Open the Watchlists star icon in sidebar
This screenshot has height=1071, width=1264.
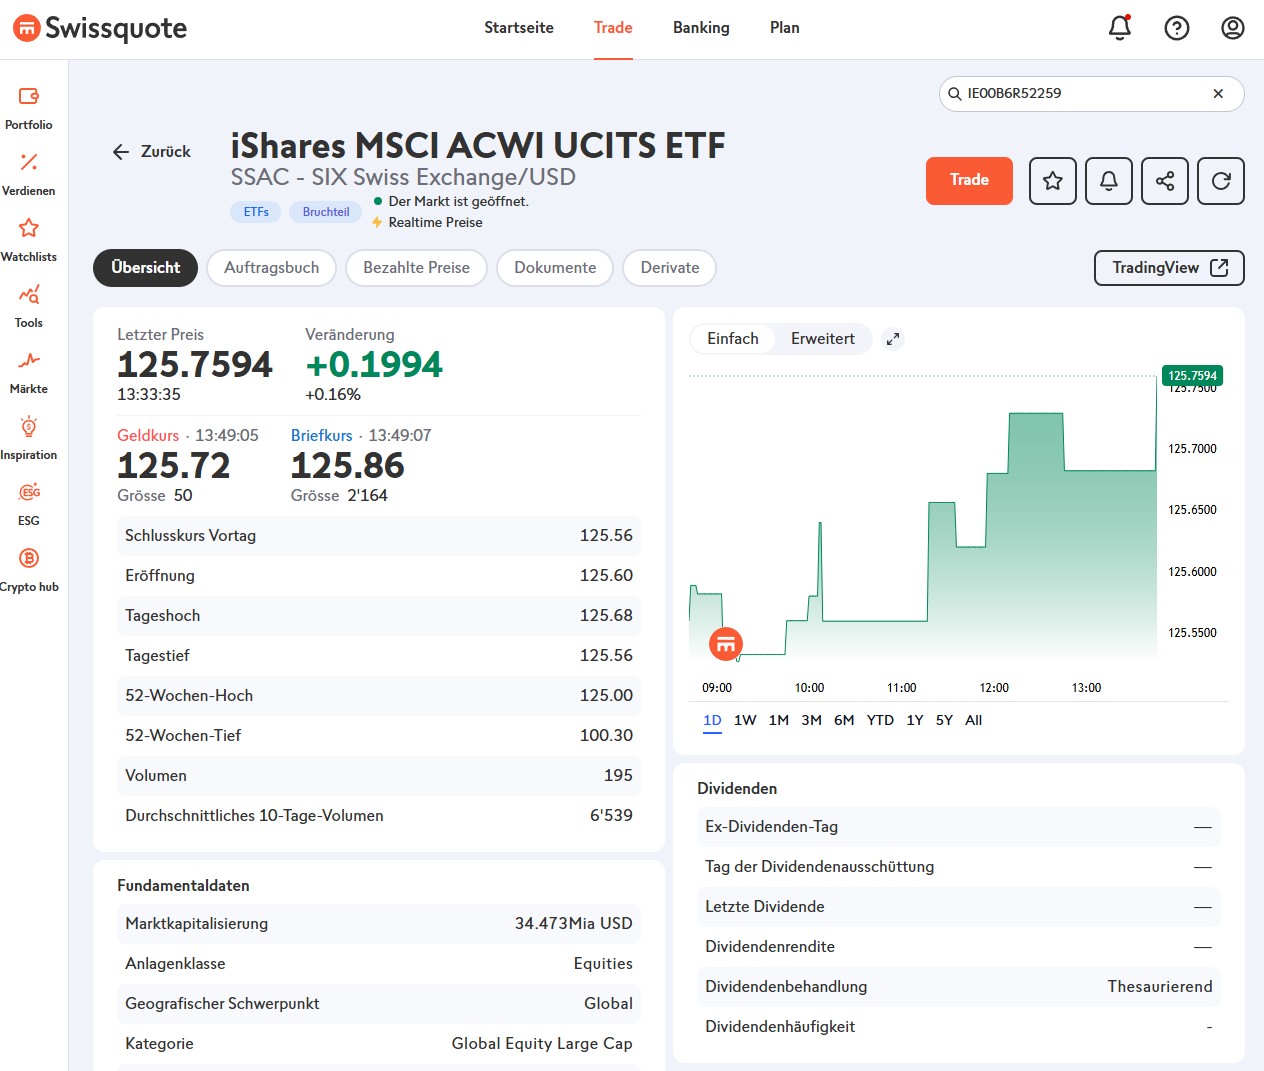29,228
